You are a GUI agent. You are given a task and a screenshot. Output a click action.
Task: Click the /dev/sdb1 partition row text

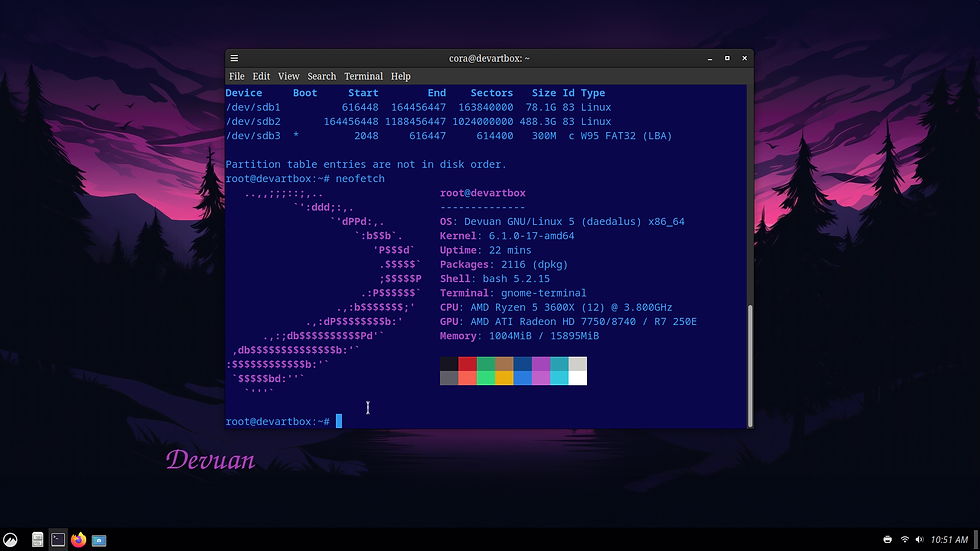coord(418,107)
